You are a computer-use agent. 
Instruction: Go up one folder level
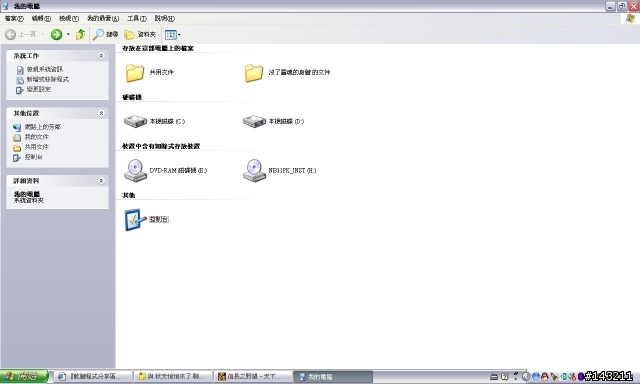(80, 35)
